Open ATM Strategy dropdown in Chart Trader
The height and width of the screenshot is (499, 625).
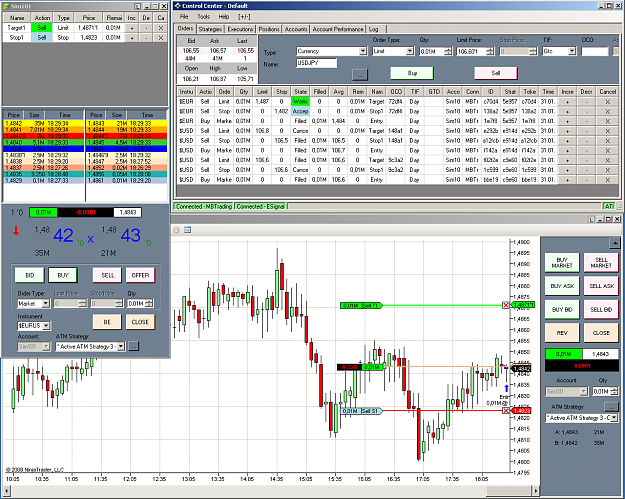pos(614,418)
